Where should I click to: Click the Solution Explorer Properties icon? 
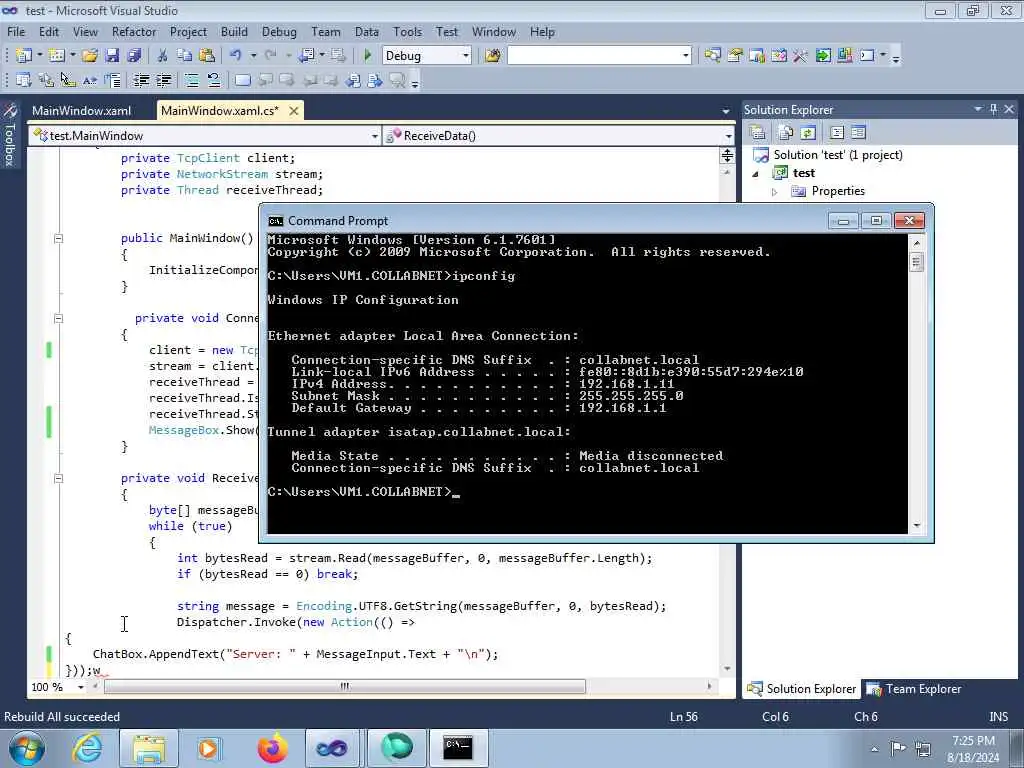(758, 133)
